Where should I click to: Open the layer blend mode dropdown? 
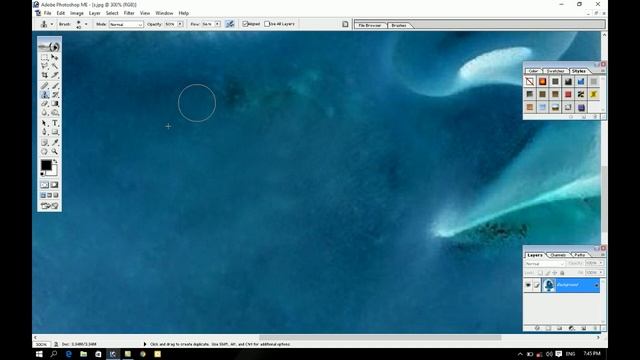pos(544,264)
